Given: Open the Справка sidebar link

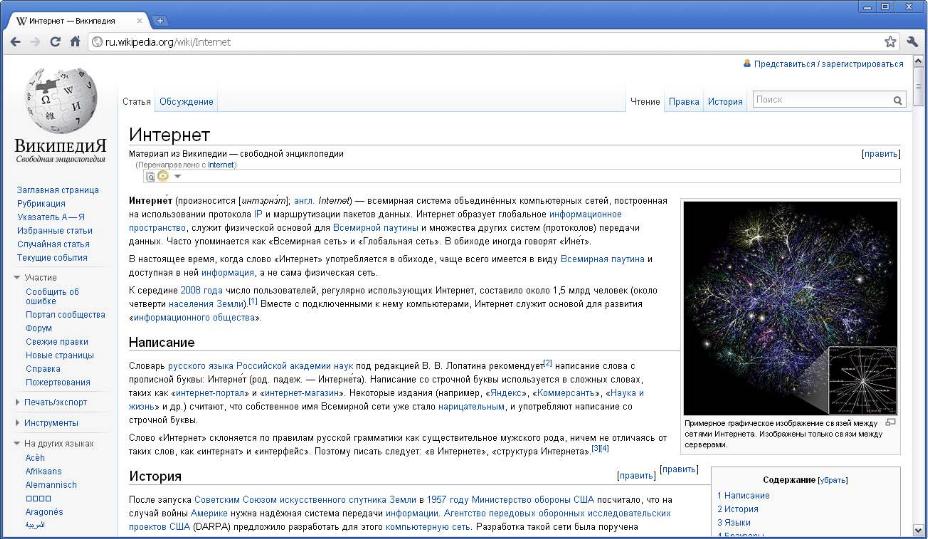Looking at the screenshot, I should tap(43, 369).
